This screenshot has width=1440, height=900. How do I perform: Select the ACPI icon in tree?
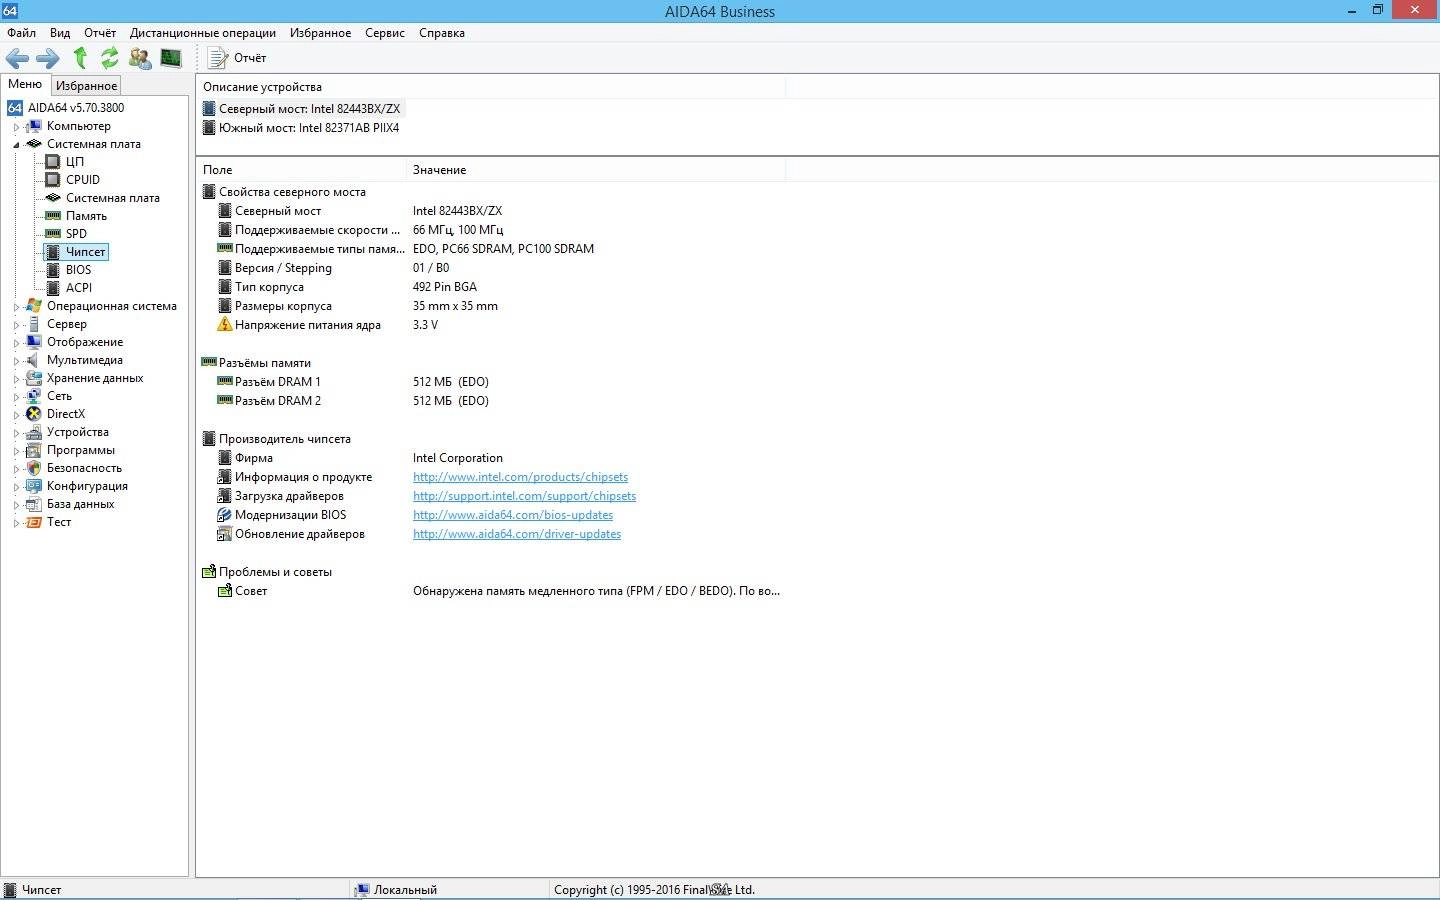coord(53,288)
